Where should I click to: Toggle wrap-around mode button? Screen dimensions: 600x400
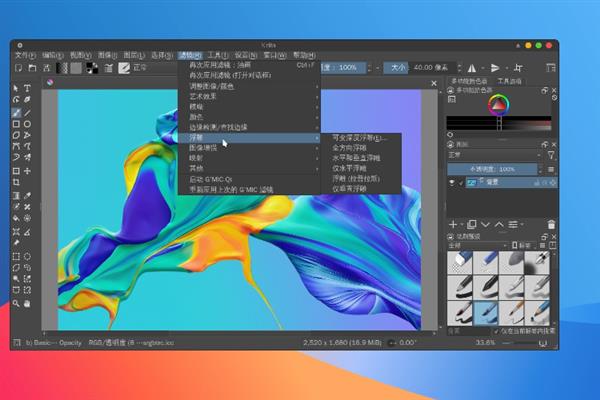pos(518,68)
